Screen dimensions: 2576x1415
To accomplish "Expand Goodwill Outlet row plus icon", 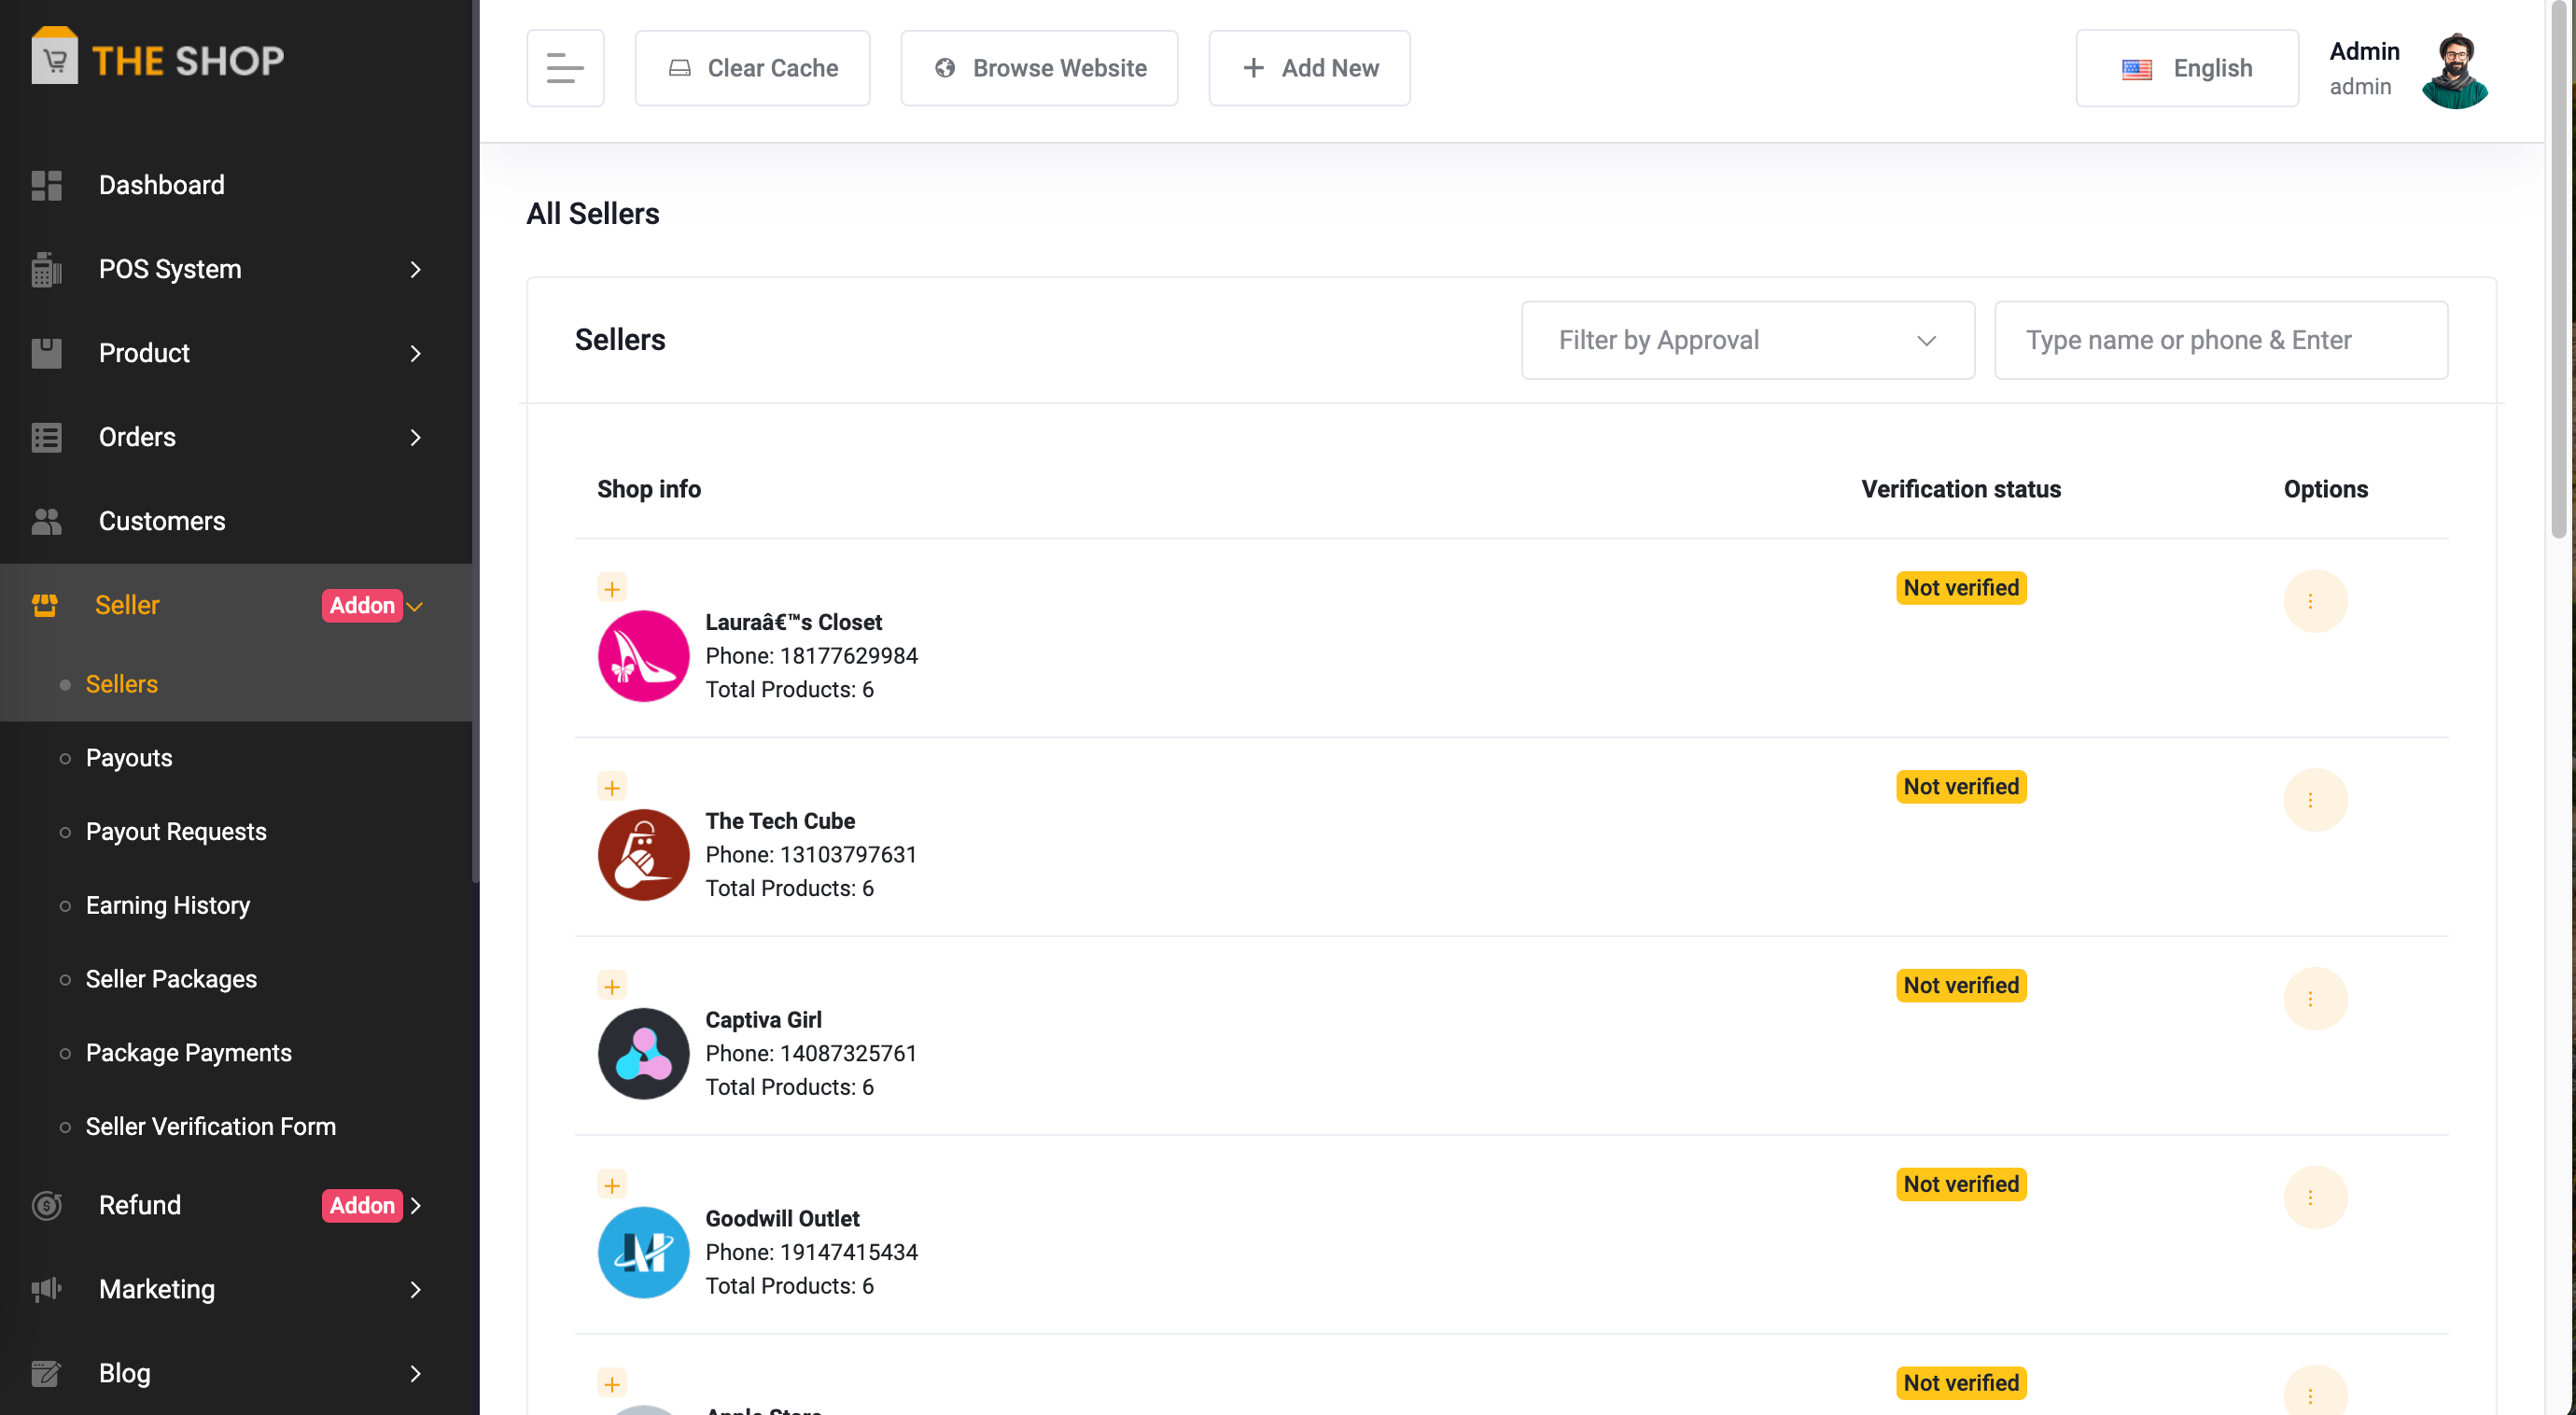I will (x=612, y=1185).
